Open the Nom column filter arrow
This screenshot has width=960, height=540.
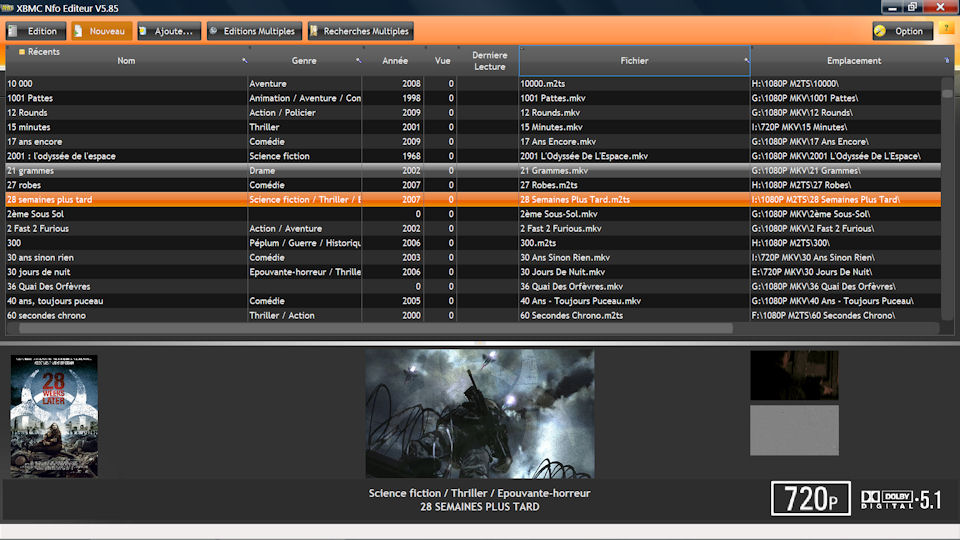pyautogui.click(x=244, y=60)
